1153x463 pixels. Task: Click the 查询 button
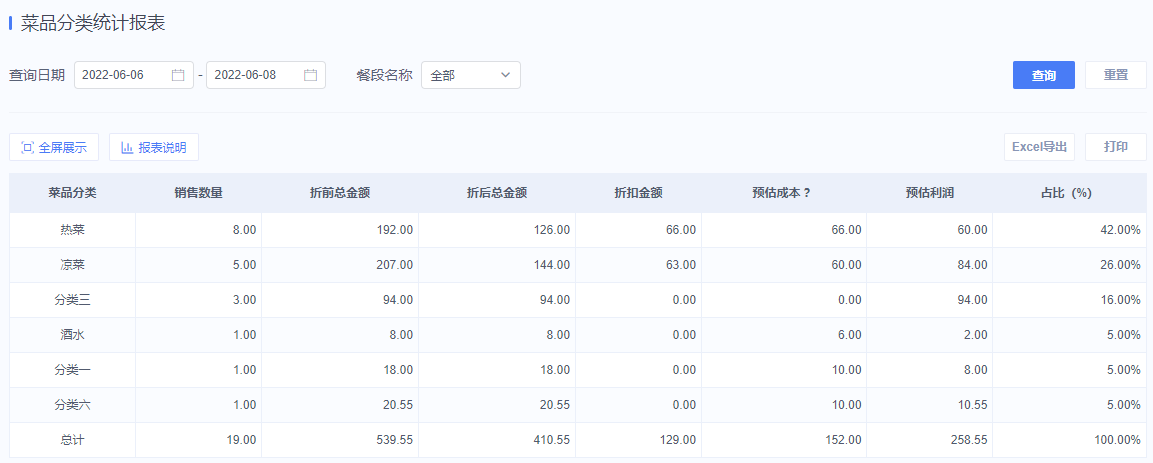click(x=1043, y=75)
